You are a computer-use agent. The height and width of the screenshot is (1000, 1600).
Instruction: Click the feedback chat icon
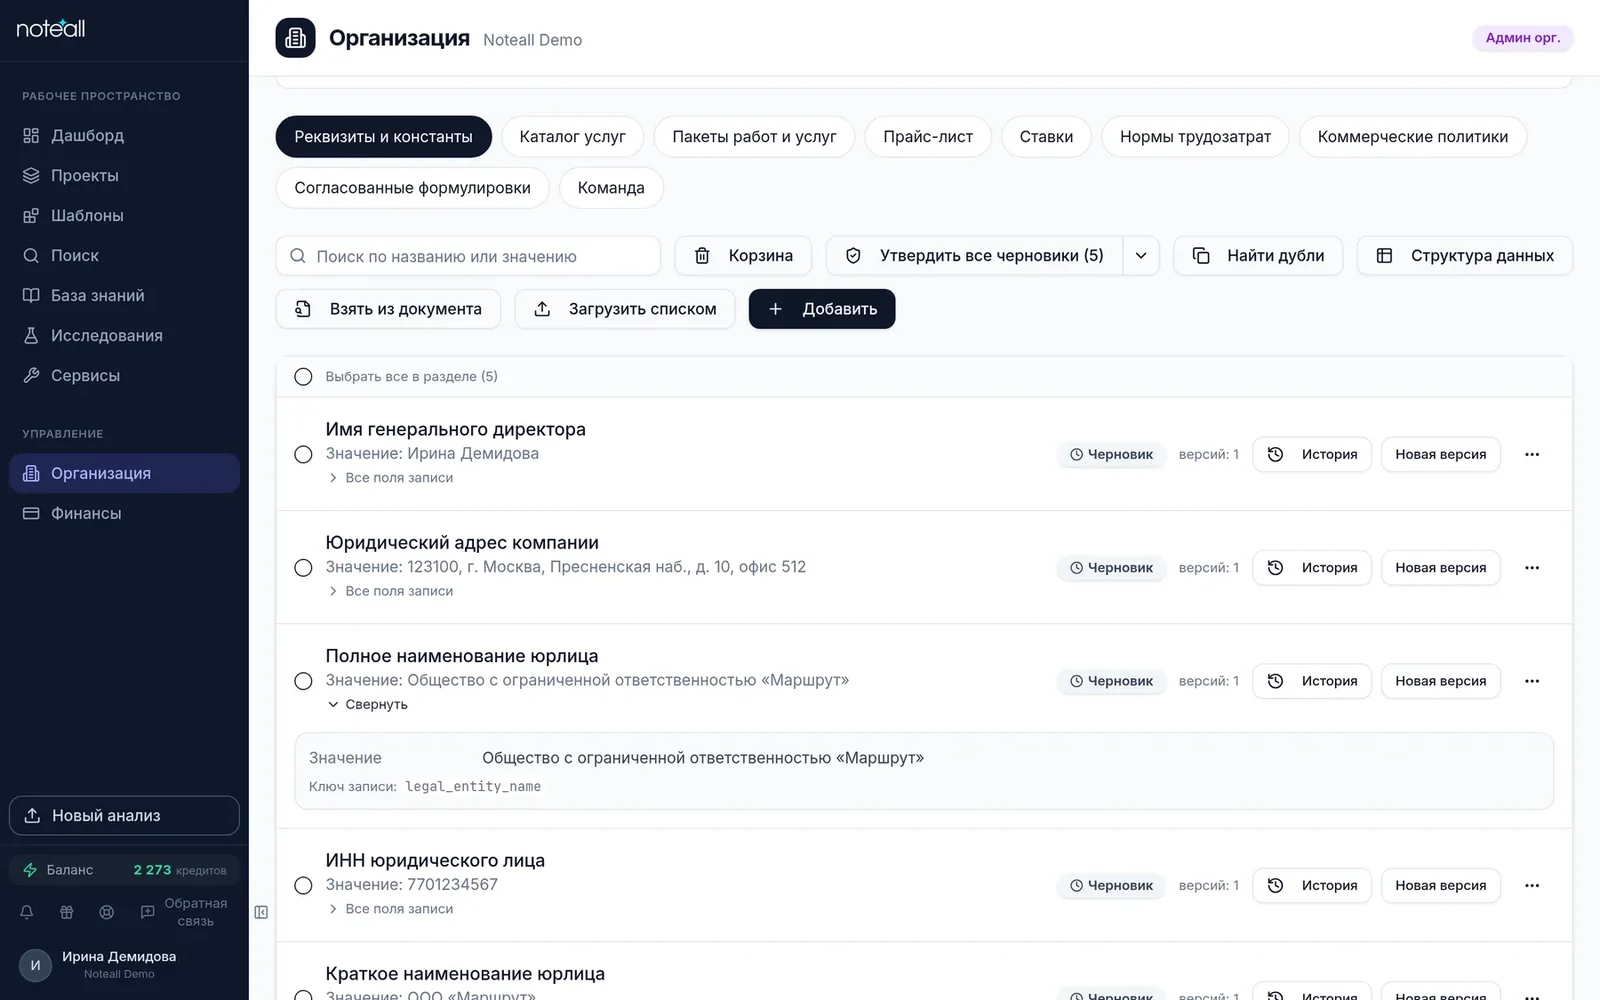(147, 912)
